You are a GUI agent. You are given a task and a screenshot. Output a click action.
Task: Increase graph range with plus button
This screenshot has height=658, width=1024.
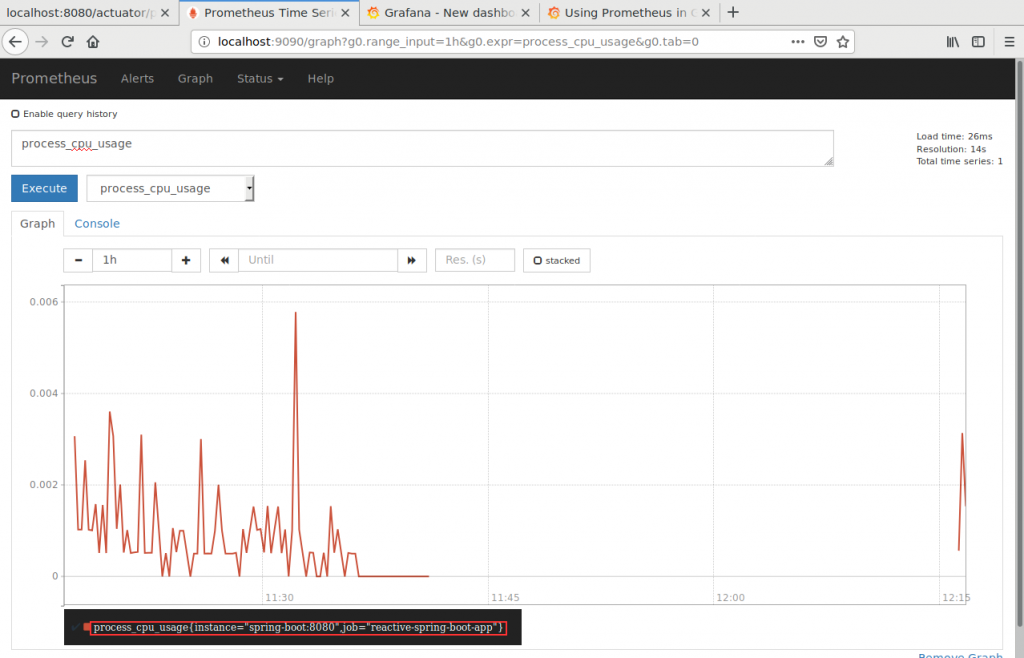click(186, 260)
